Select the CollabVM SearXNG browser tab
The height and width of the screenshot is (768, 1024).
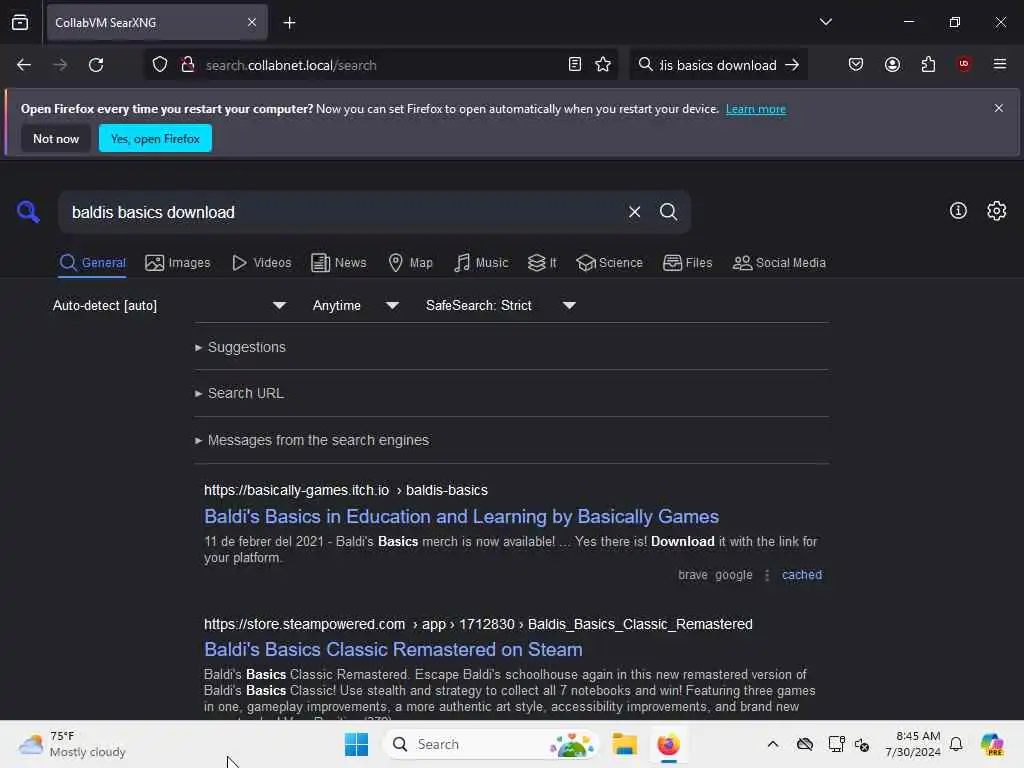click(x=157, y=23)
